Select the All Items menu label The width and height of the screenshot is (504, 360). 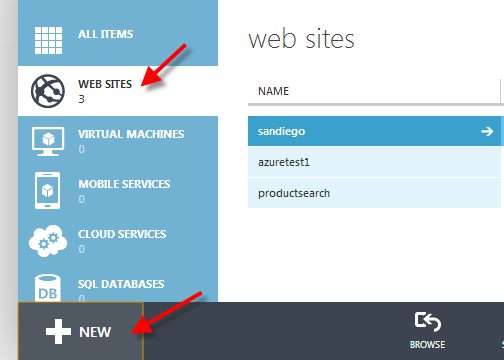pos(106,34)
